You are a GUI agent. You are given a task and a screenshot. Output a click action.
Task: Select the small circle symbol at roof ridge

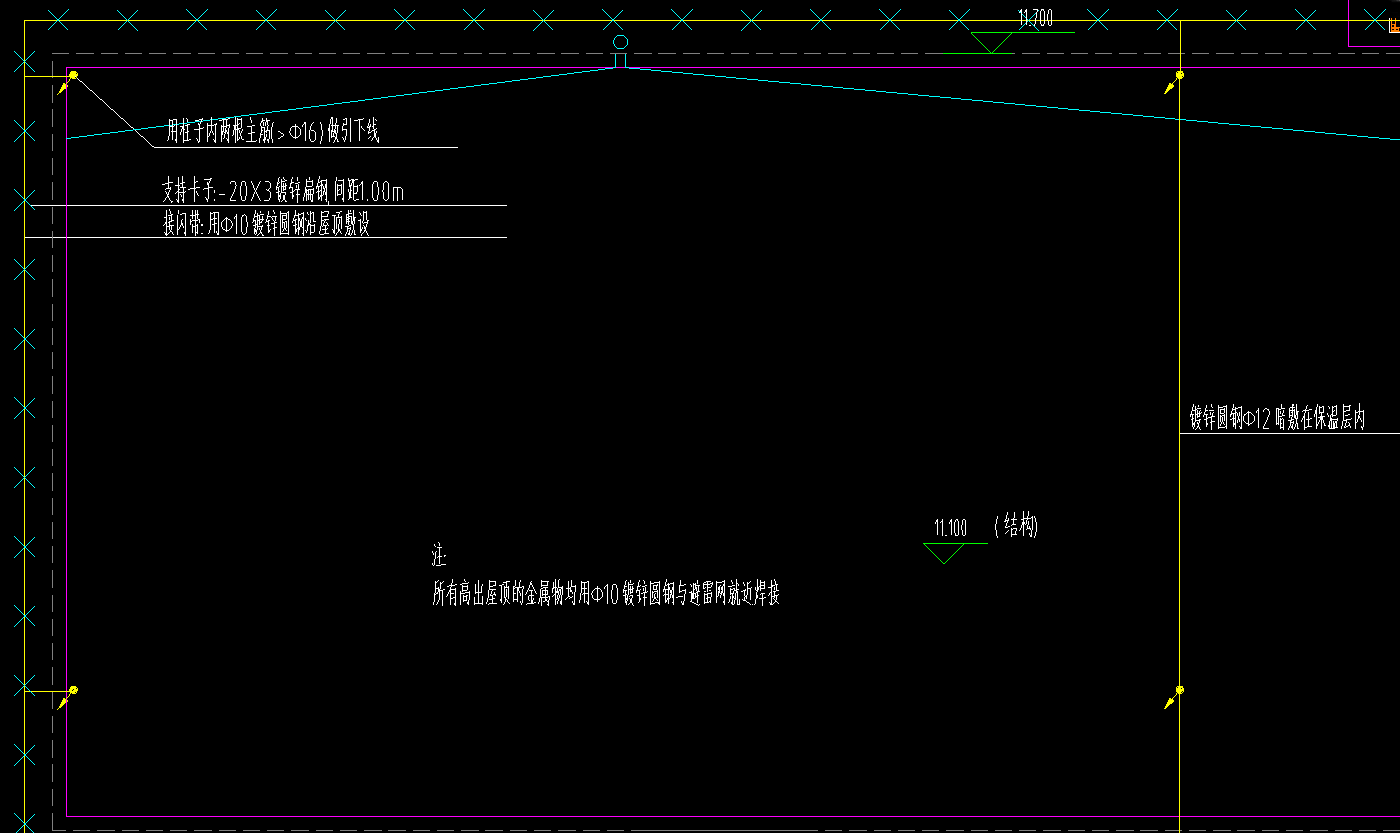620,42
